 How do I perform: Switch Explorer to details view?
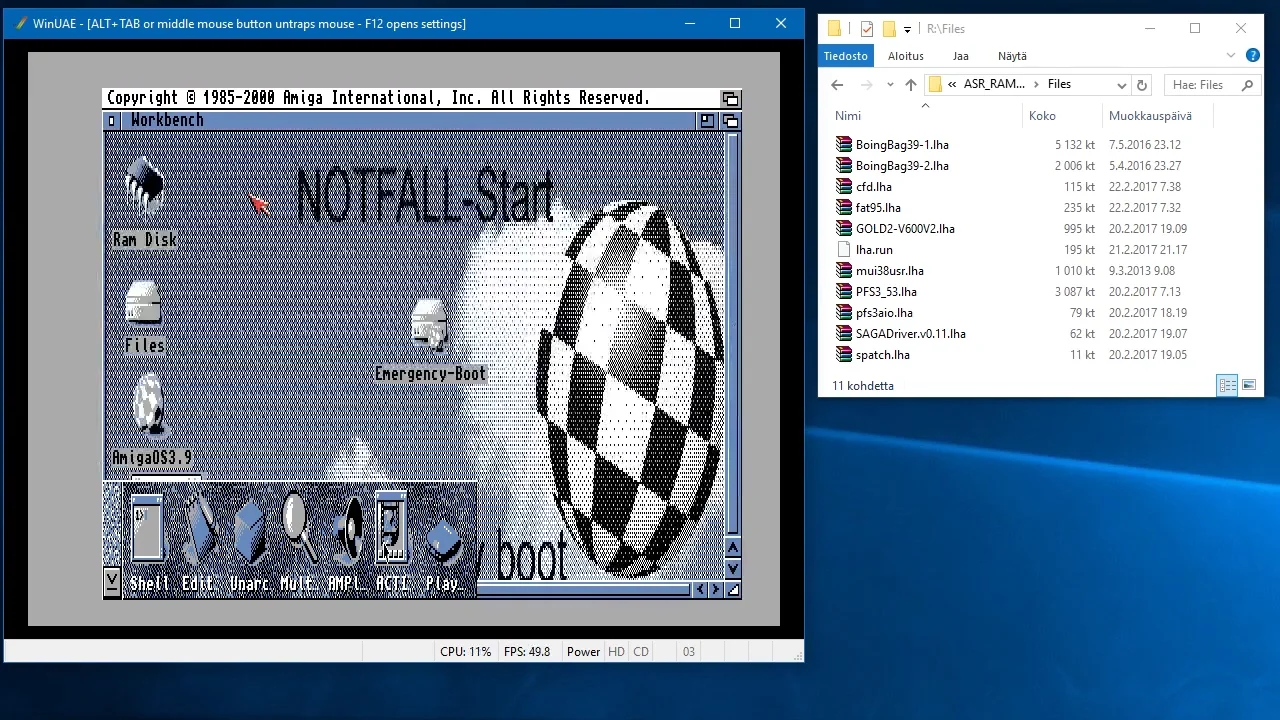pos(1227,385)
